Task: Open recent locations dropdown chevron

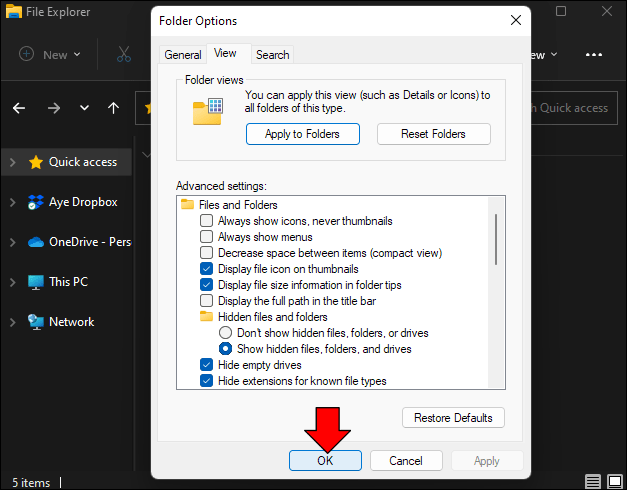Action: (84, 108)
